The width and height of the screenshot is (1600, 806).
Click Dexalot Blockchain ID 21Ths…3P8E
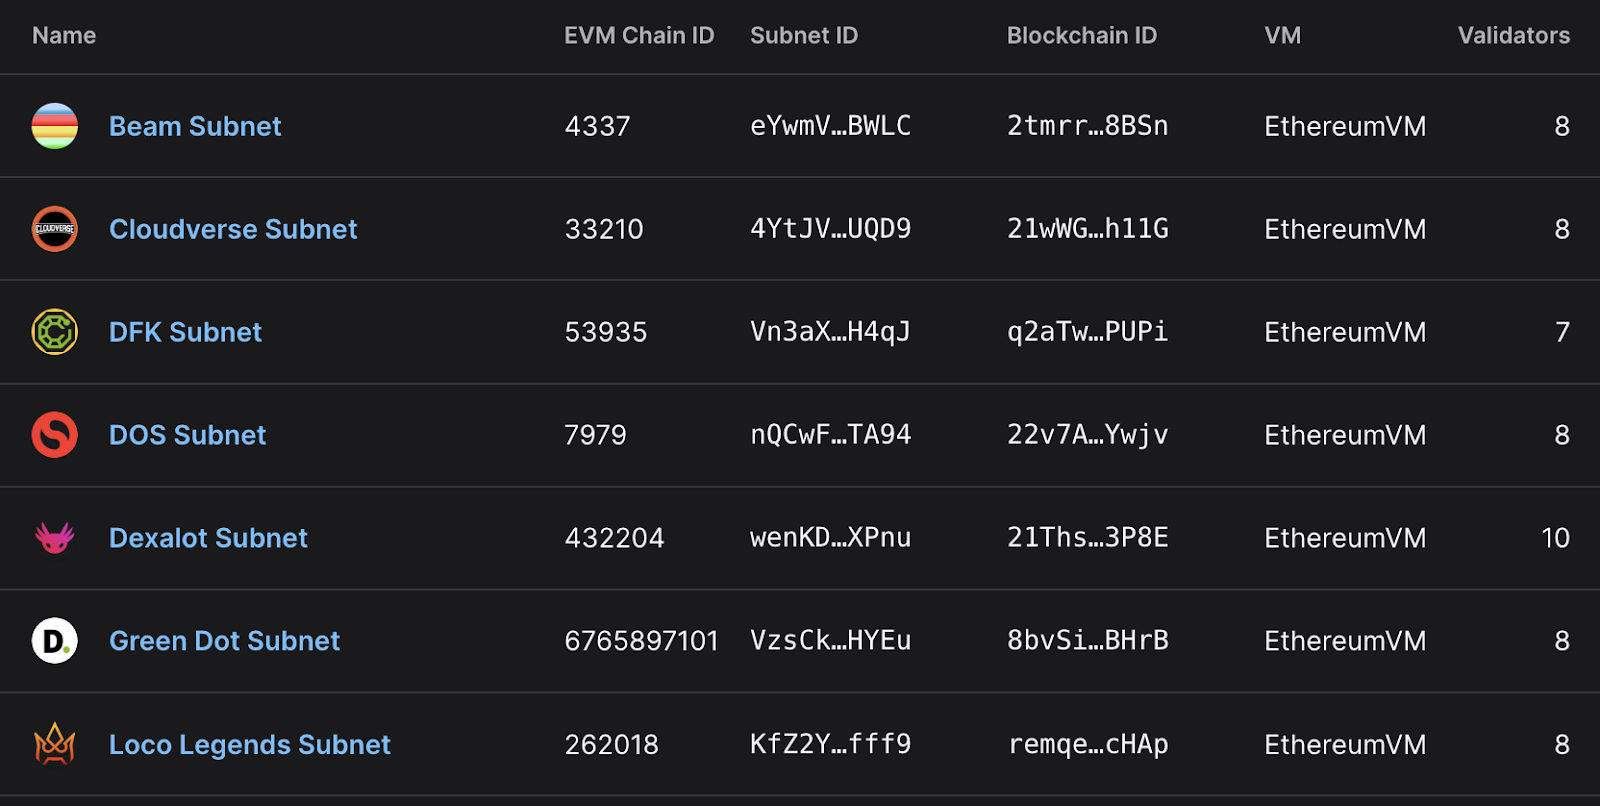[x=1087, y=538]
